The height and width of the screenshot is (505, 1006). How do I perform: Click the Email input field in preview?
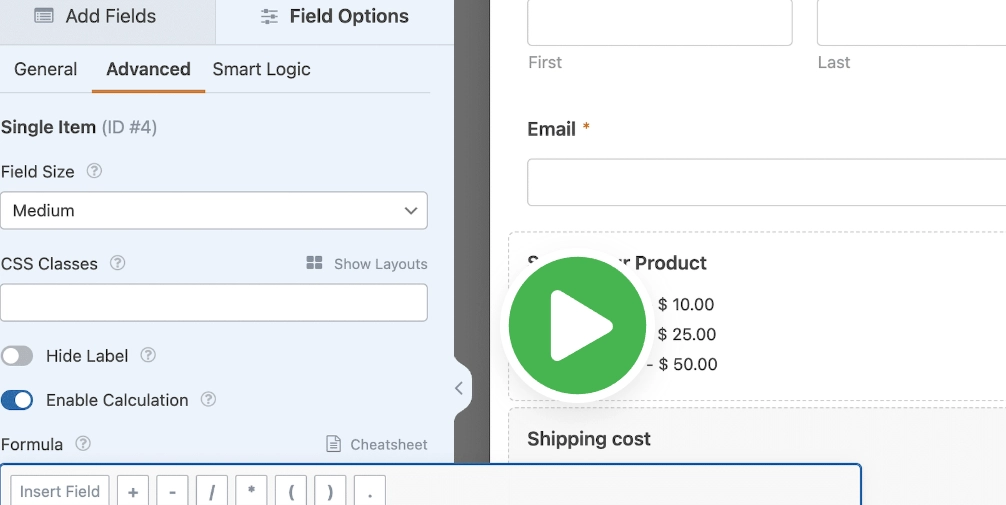[x=766, y=182]
